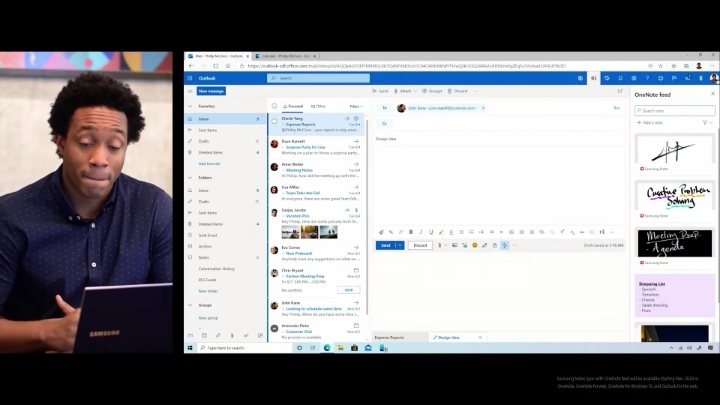This screenshot has width=720, height=405.
Task: Click the New message button
Action: [211, 91]
